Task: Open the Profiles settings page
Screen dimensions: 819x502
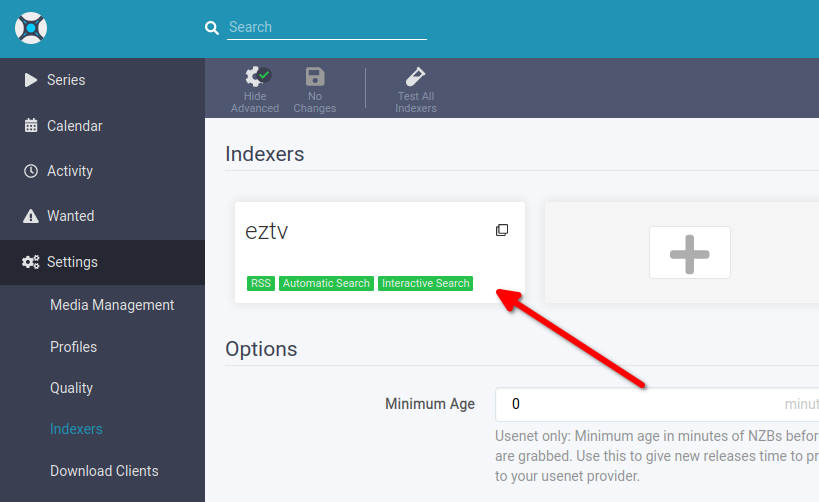Action: point(74,347)
